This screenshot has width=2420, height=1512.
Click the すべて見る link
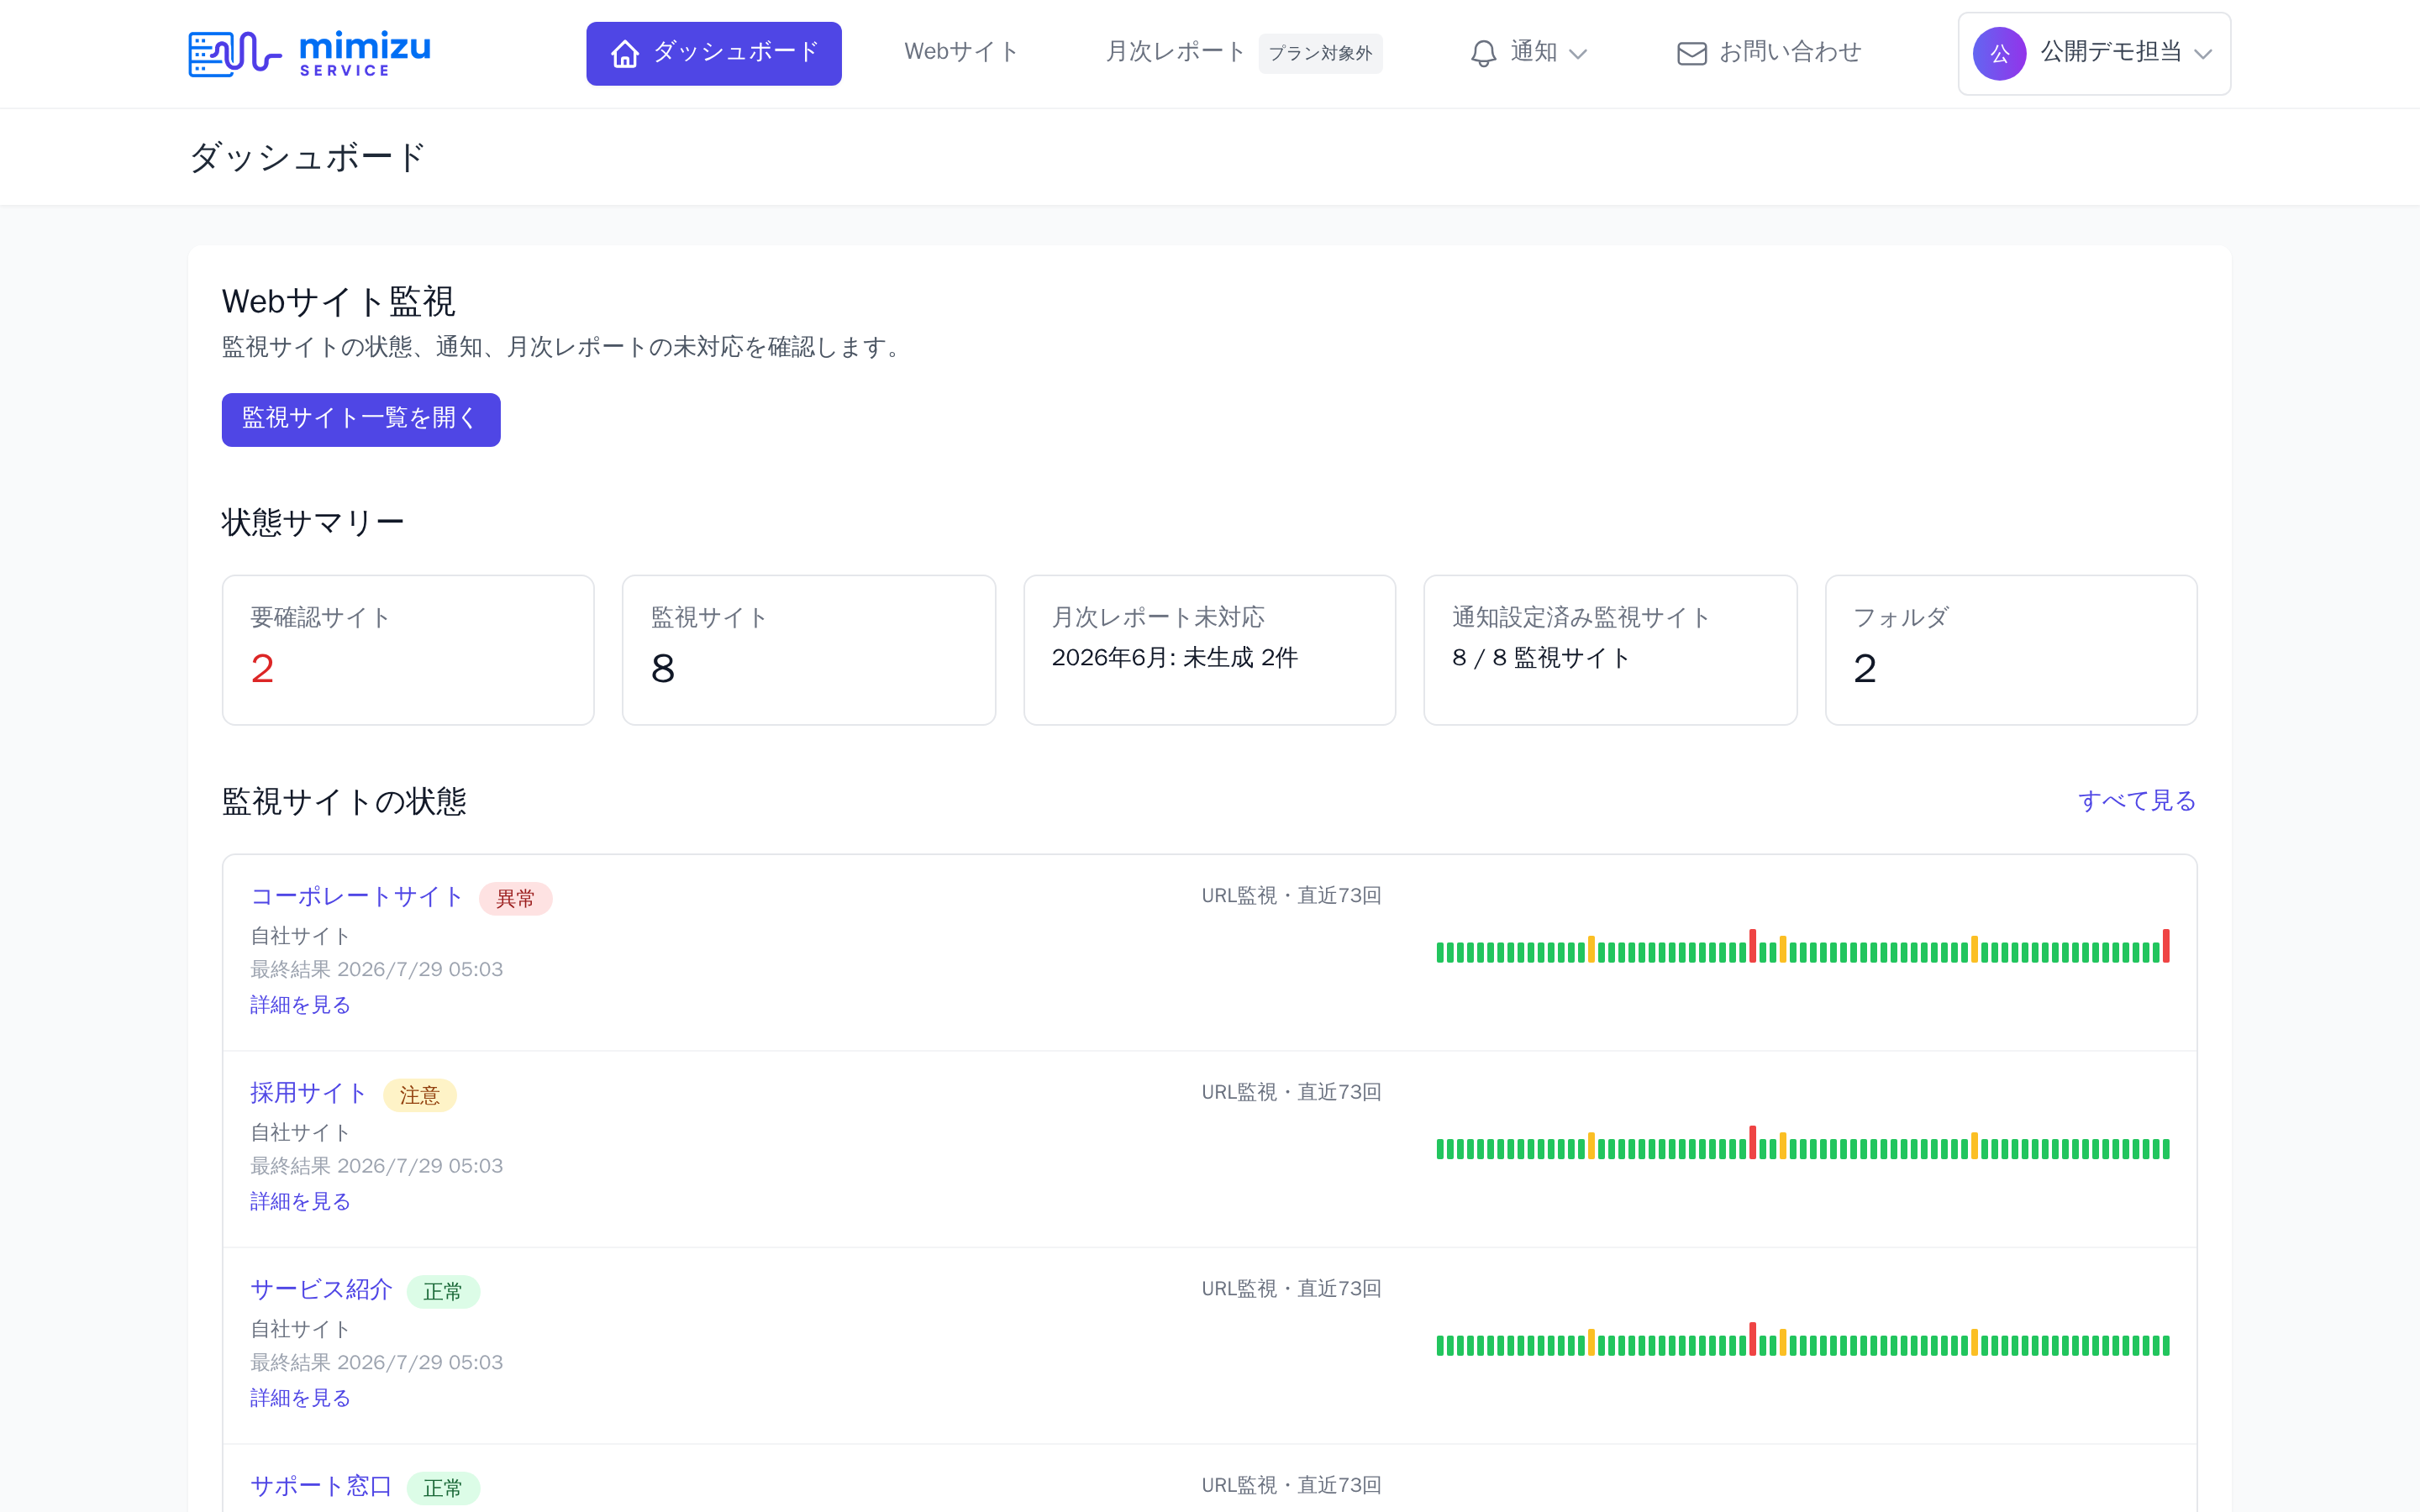click(2136, 801)
